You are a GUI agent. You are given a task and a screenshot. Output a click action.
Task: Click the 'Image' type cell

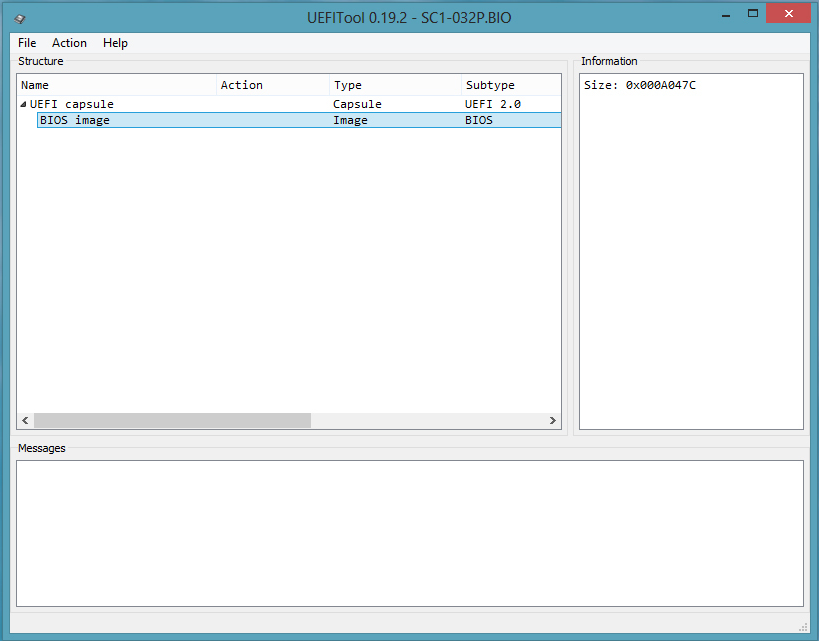click(350, 120)
